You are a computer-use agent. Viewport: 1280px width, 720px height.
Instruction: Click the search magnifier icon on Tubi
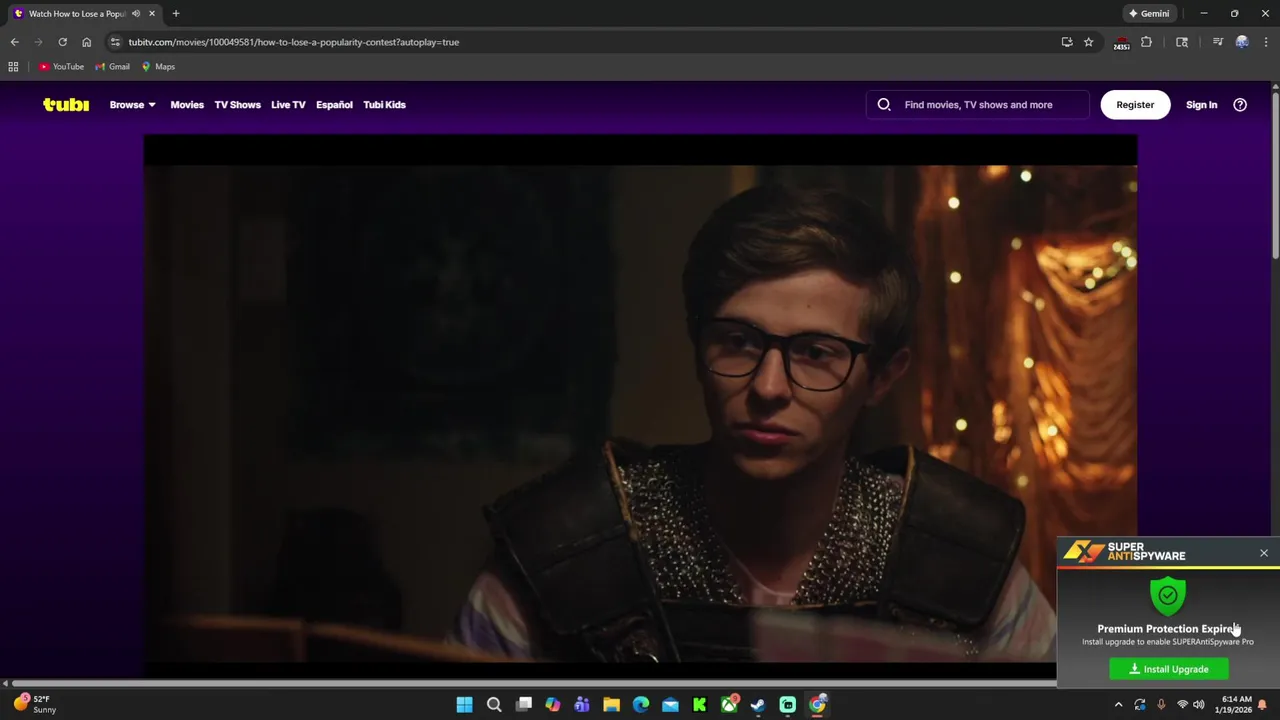[x=884, y=104]
